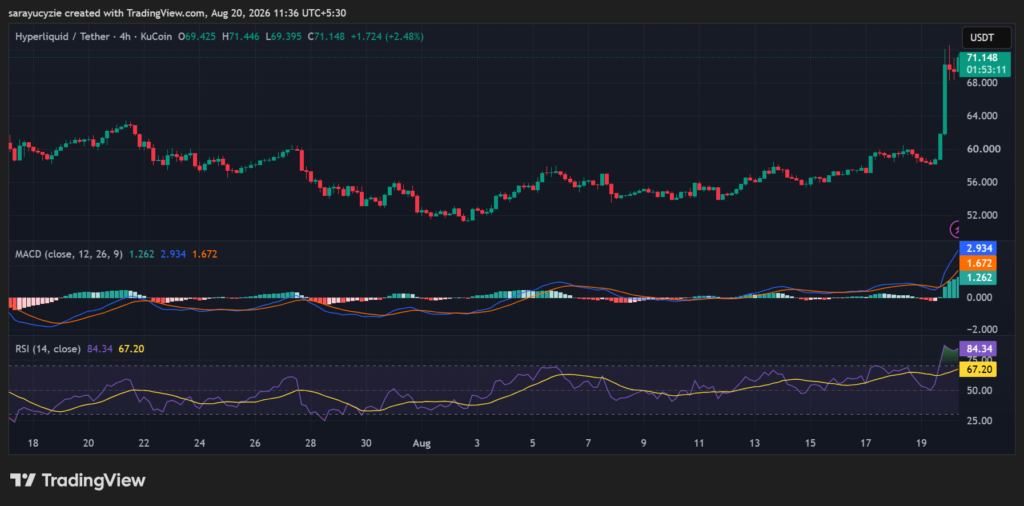Click price axis level 68.000
The height and width of the screenshot is (506, 1024).
point(982,83)
